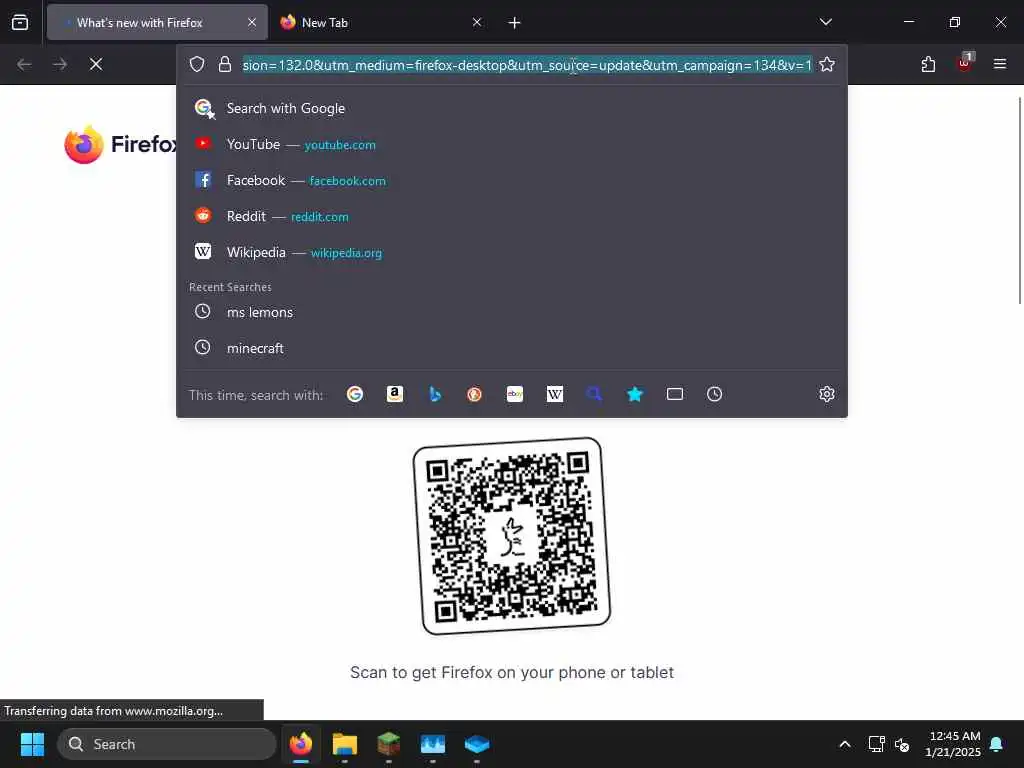The width and height of the screenshot is (1024, 768).
Task: Open the blue cube app on taskbar
Action: click(477, 744)
